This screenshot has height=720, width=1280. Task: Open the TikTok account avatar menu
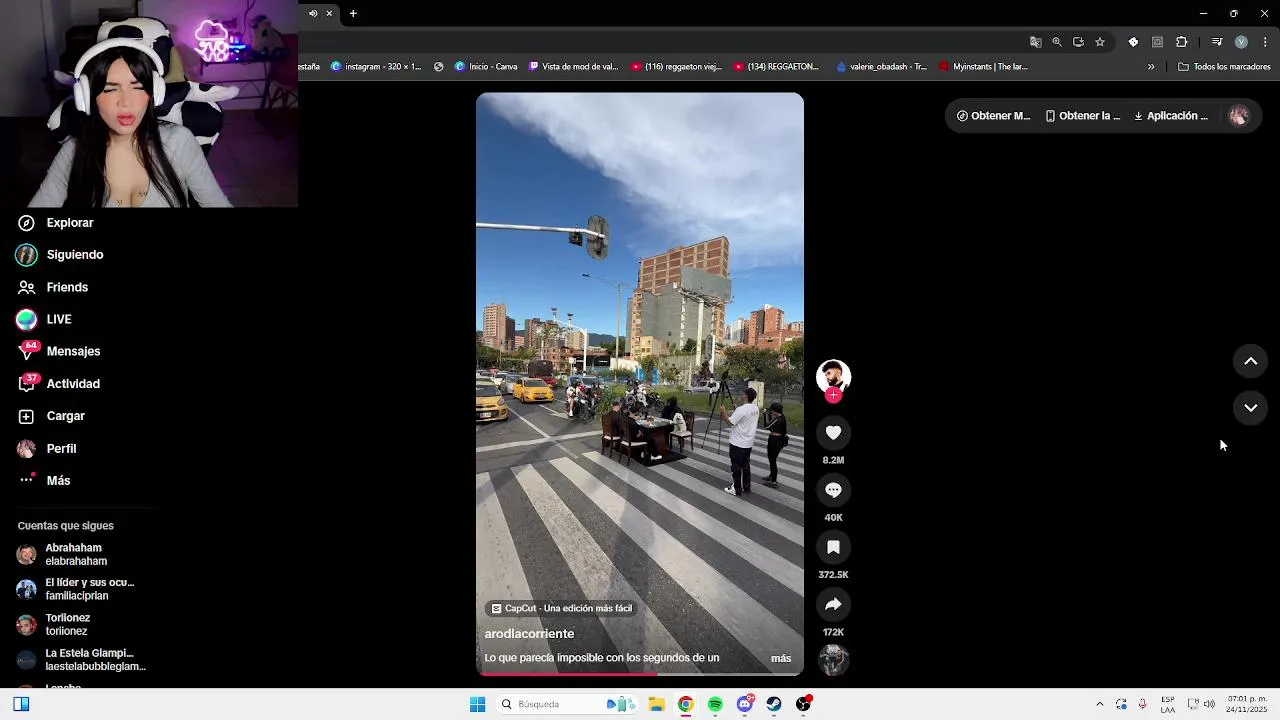(x=1239, y=116)
